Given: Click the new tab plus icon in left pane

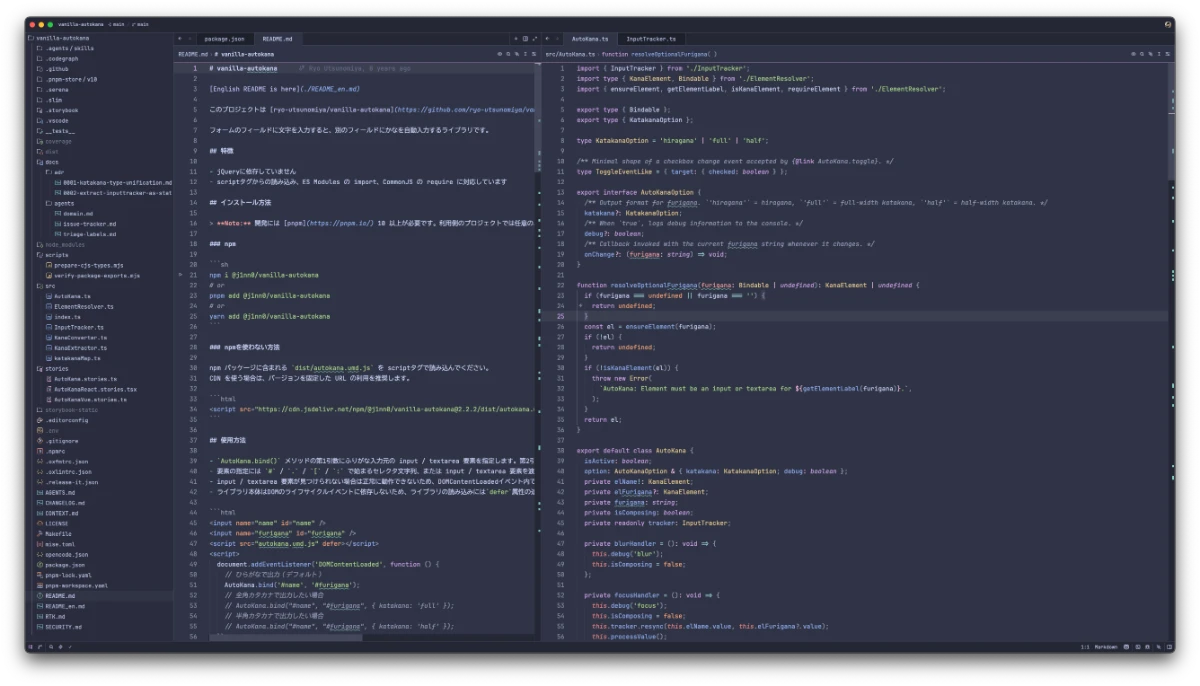Looking at the screenshot, I should 516,39.
